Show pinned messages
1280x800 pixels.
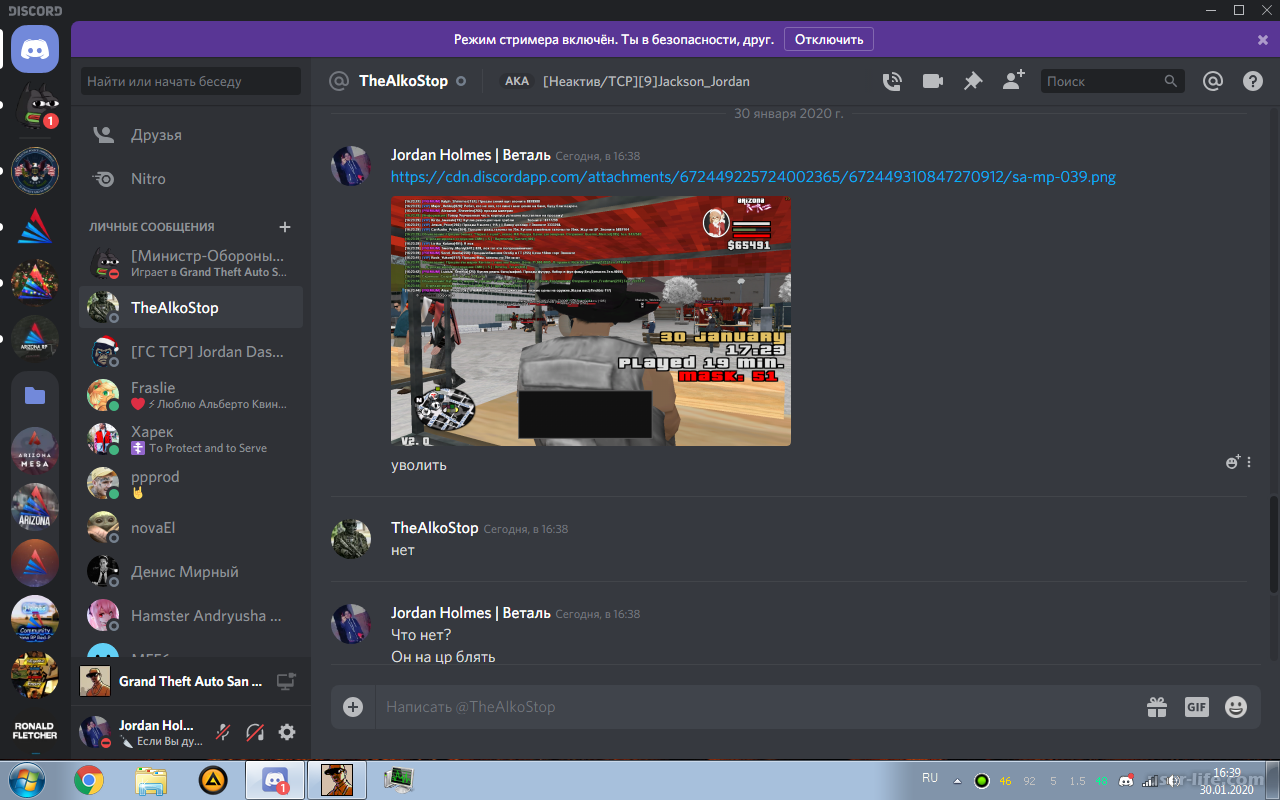click(x=973, y=81)
